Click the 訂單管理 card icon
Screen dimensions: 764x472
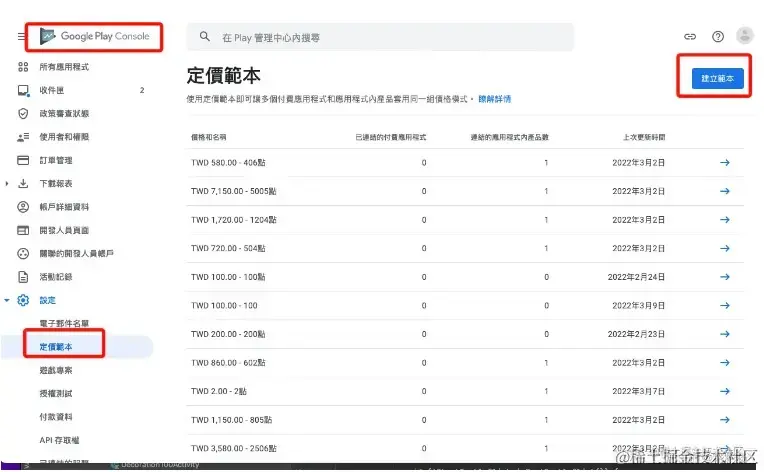click(23, 160)
